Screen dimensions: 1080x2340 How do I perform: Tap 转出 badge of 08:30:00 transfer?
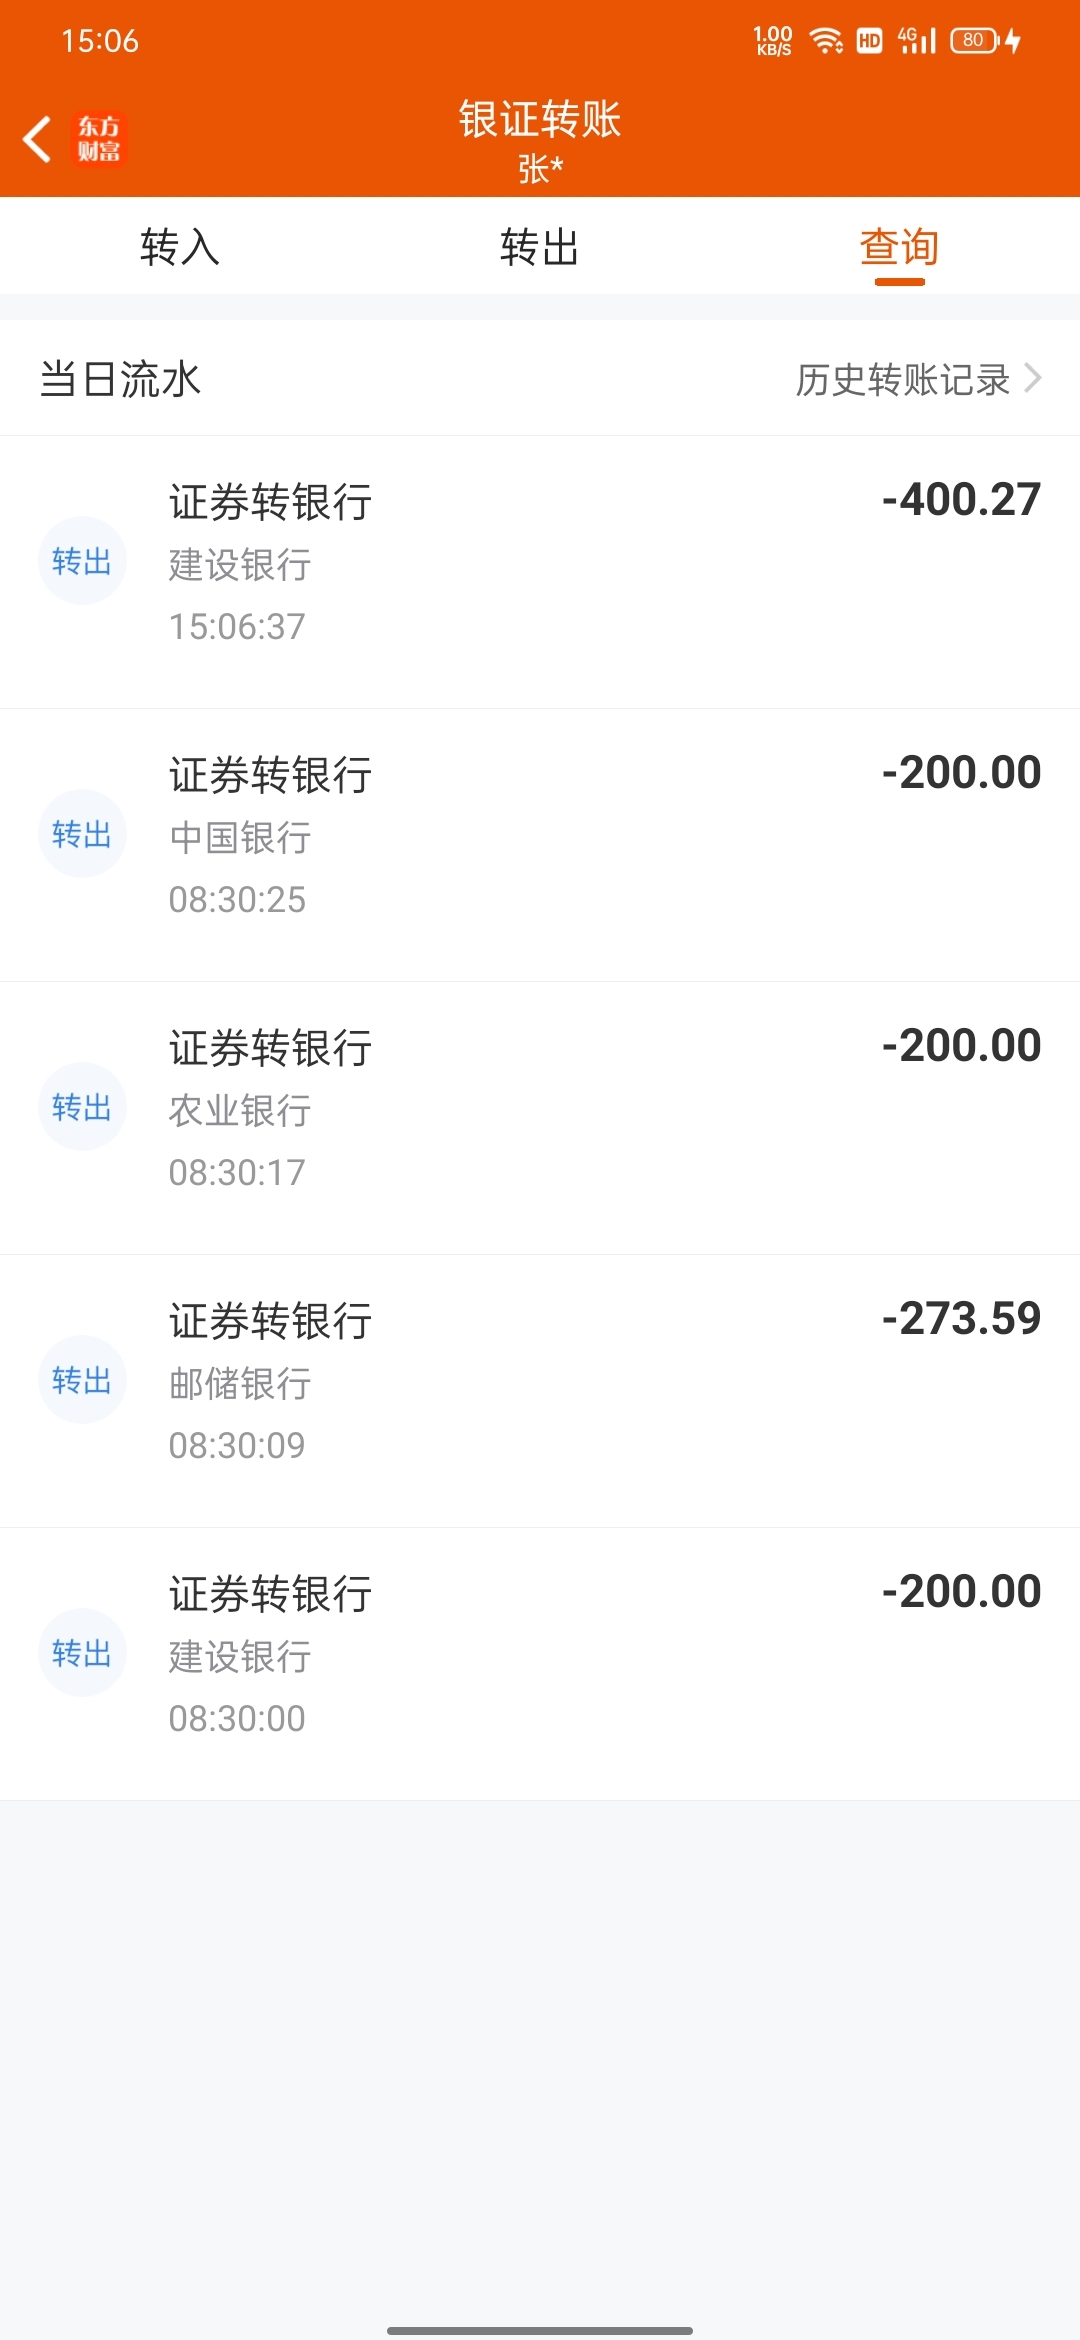click(82, 1653)
